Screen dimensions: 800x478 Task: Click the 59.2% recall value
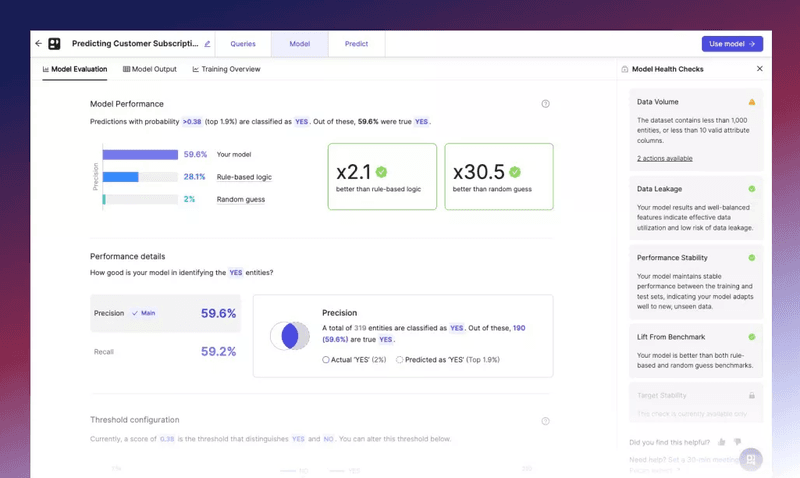[218, 351]
